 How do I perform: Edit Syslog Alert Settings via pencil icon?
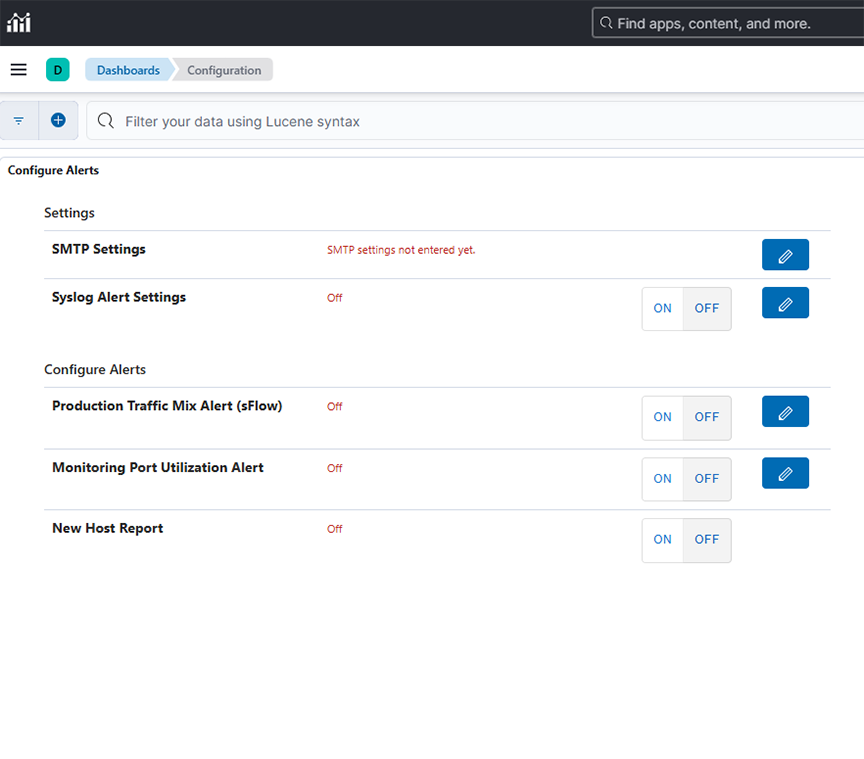(x=785, y=302)
